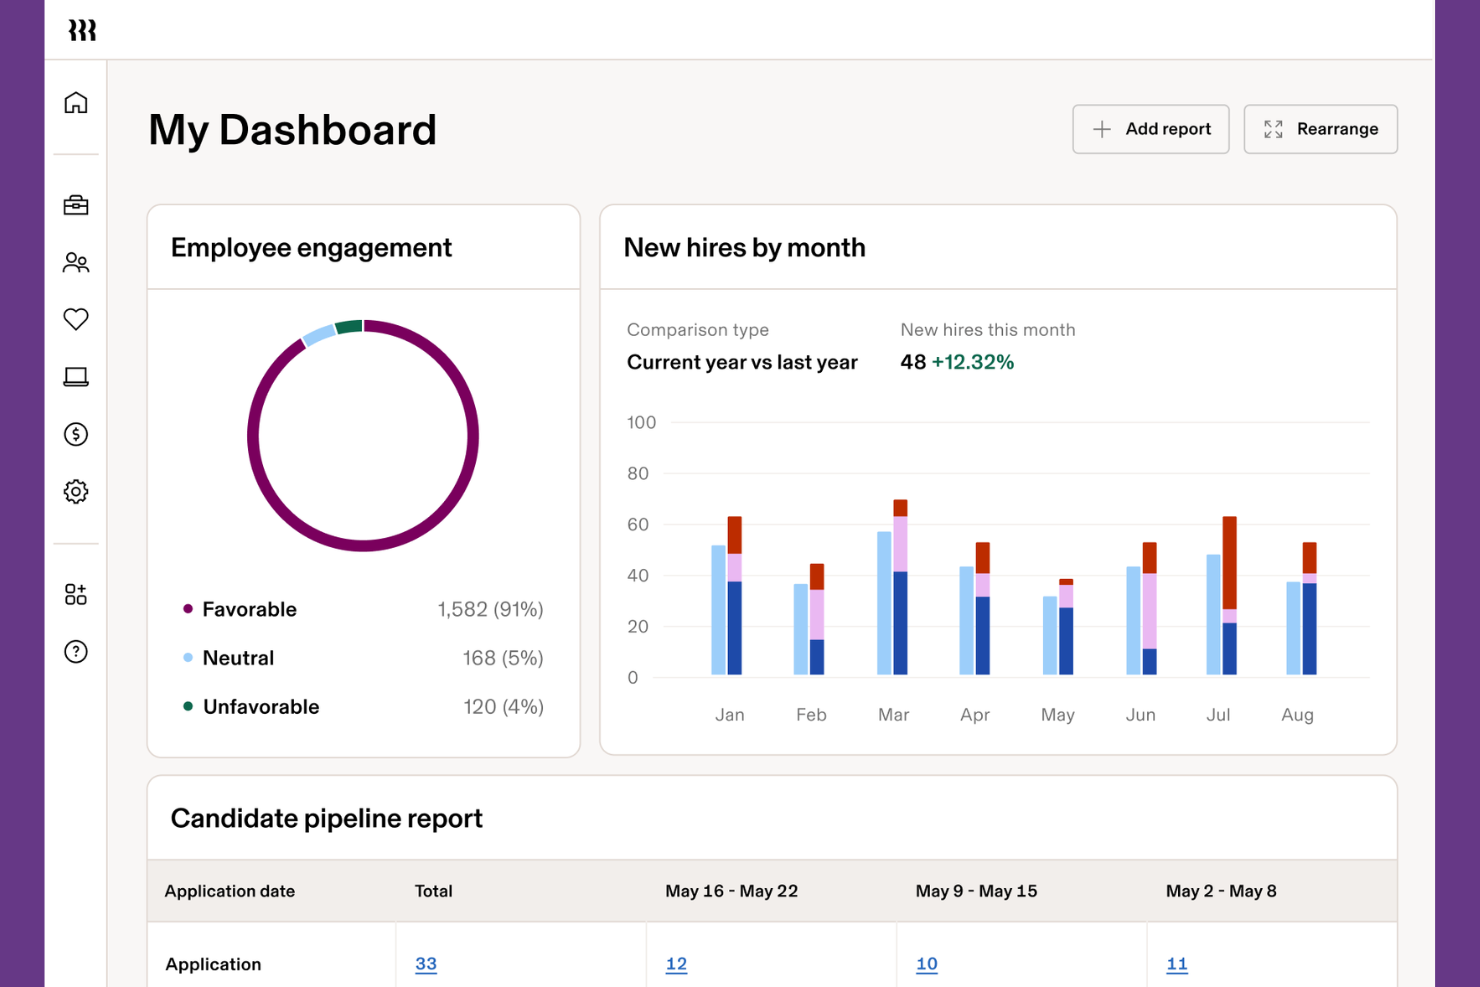1480x987 pixels.
Task: Click the Add report button
Action: [x=1151, y=129]
